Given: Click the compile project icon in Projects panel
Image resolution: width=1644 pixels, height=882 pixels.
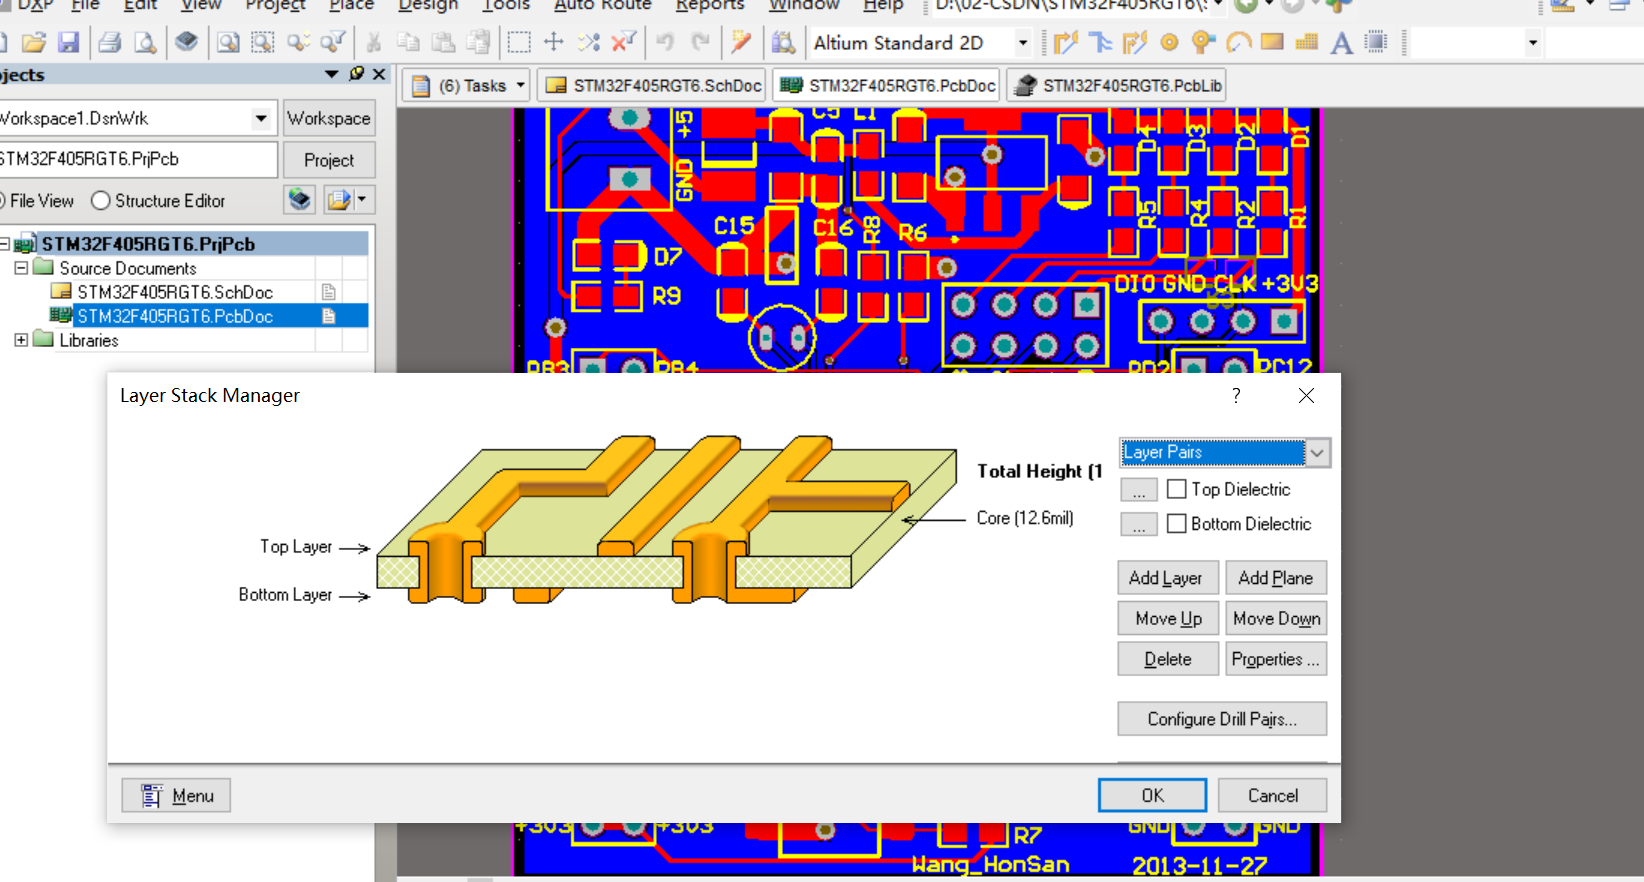Looking at the screenshot, I should 299,200.
